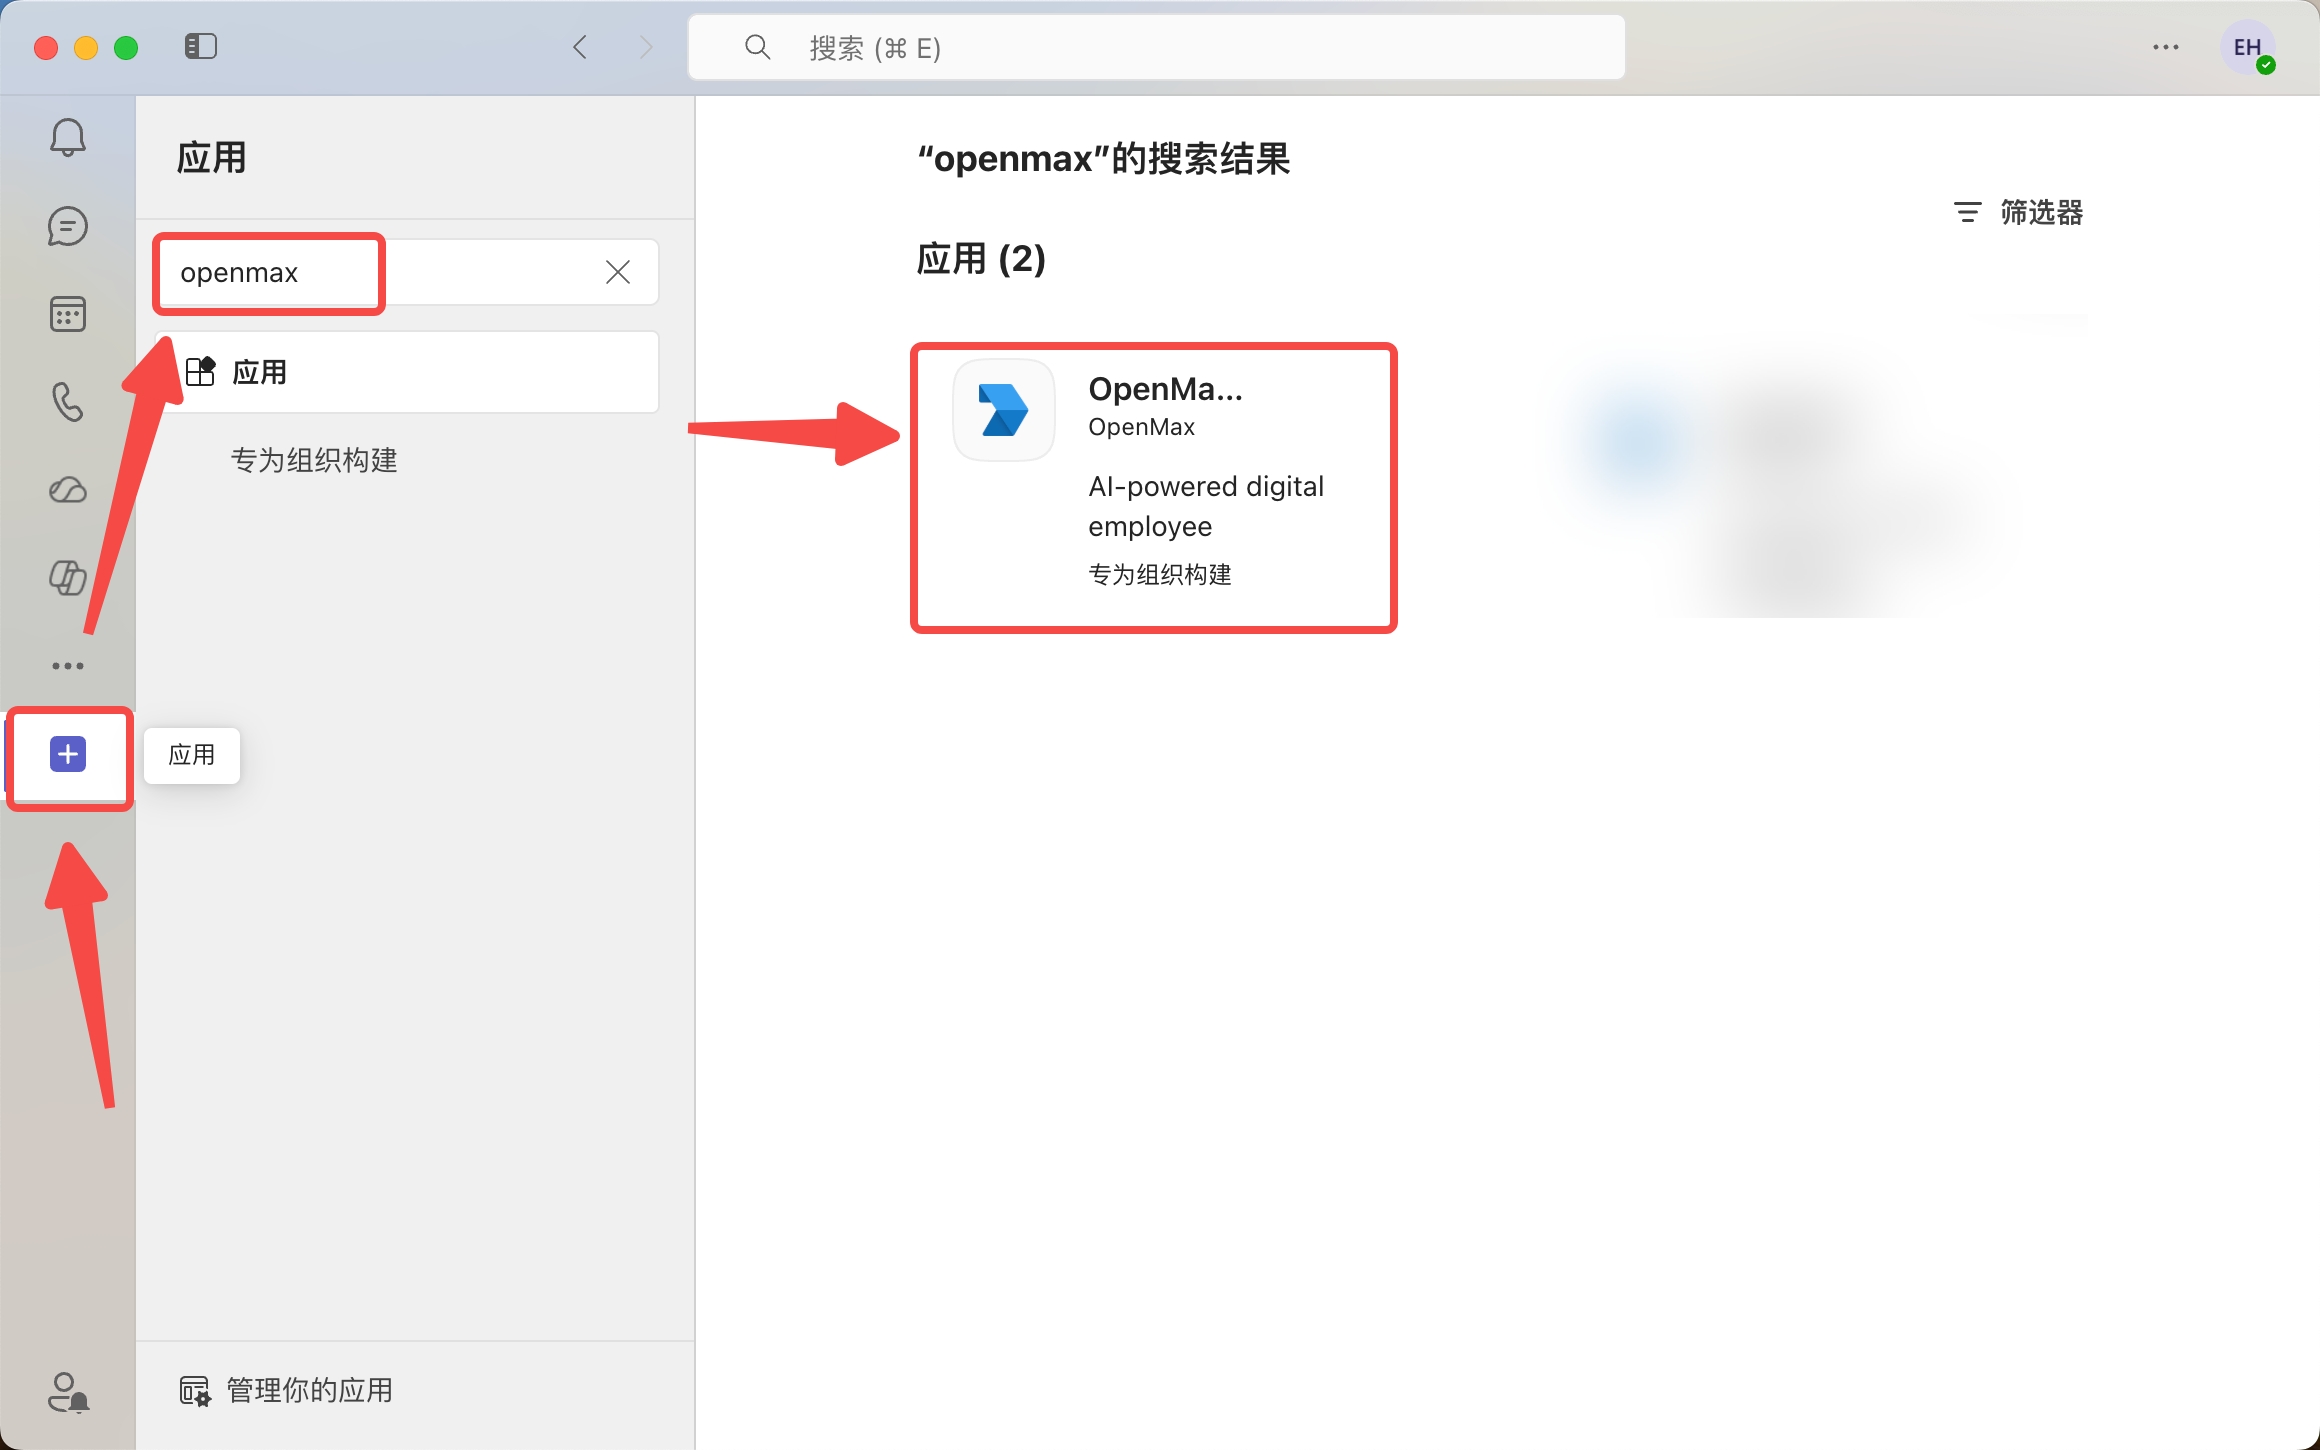2320x1450 pixels.
Task: Click the "OpenMax" publisher name on card
Action: click(1141, 427)
